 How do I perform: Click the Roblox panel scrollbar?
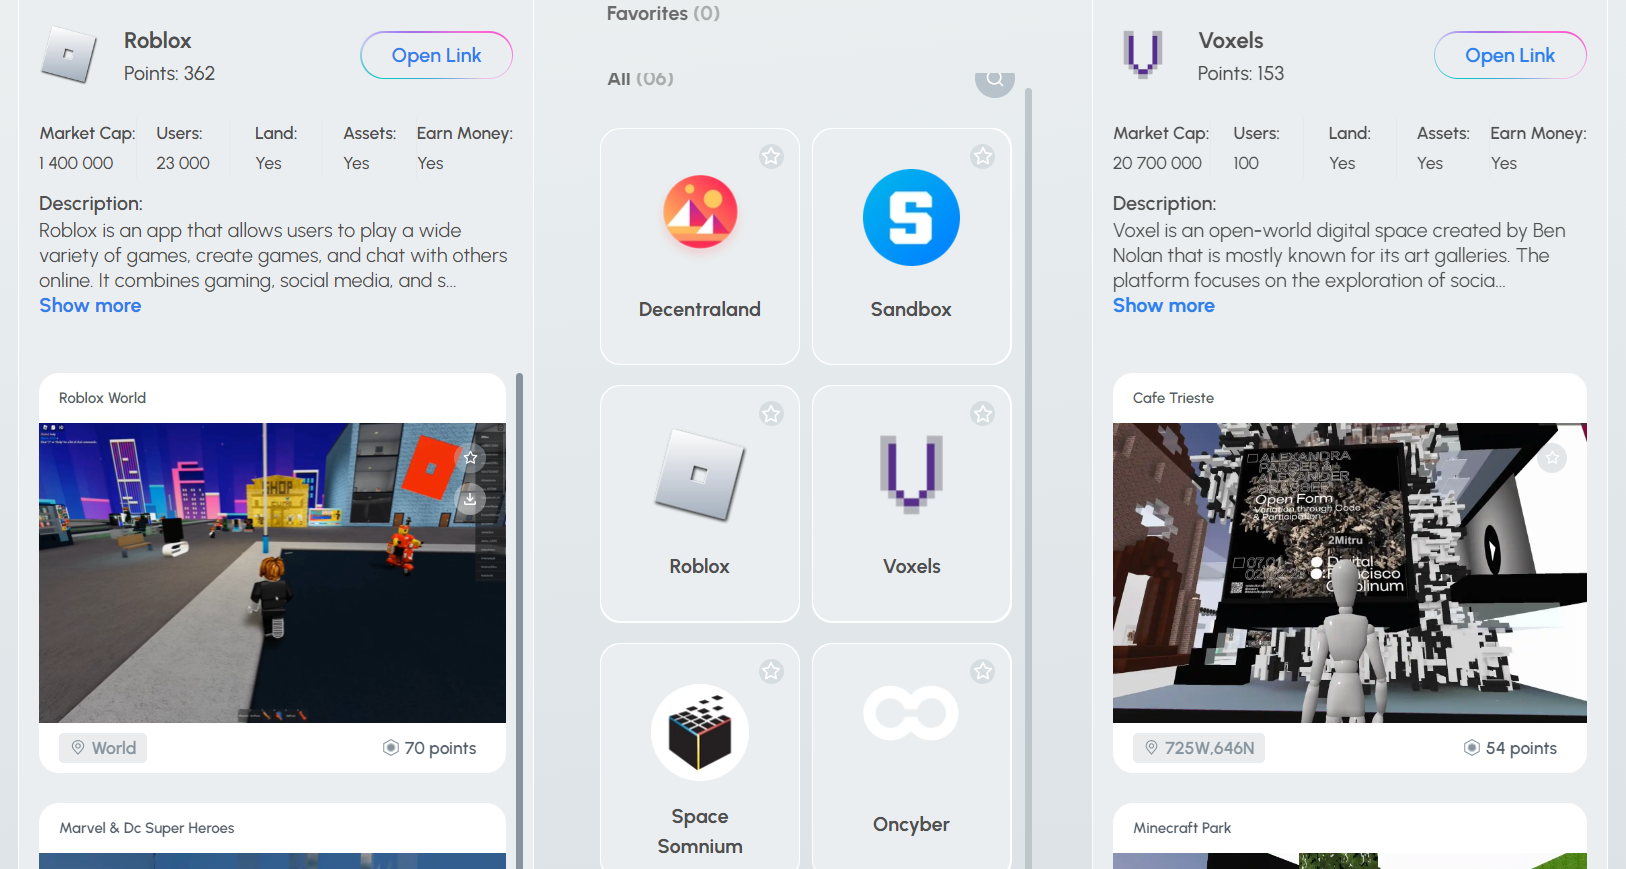point(519,620)
